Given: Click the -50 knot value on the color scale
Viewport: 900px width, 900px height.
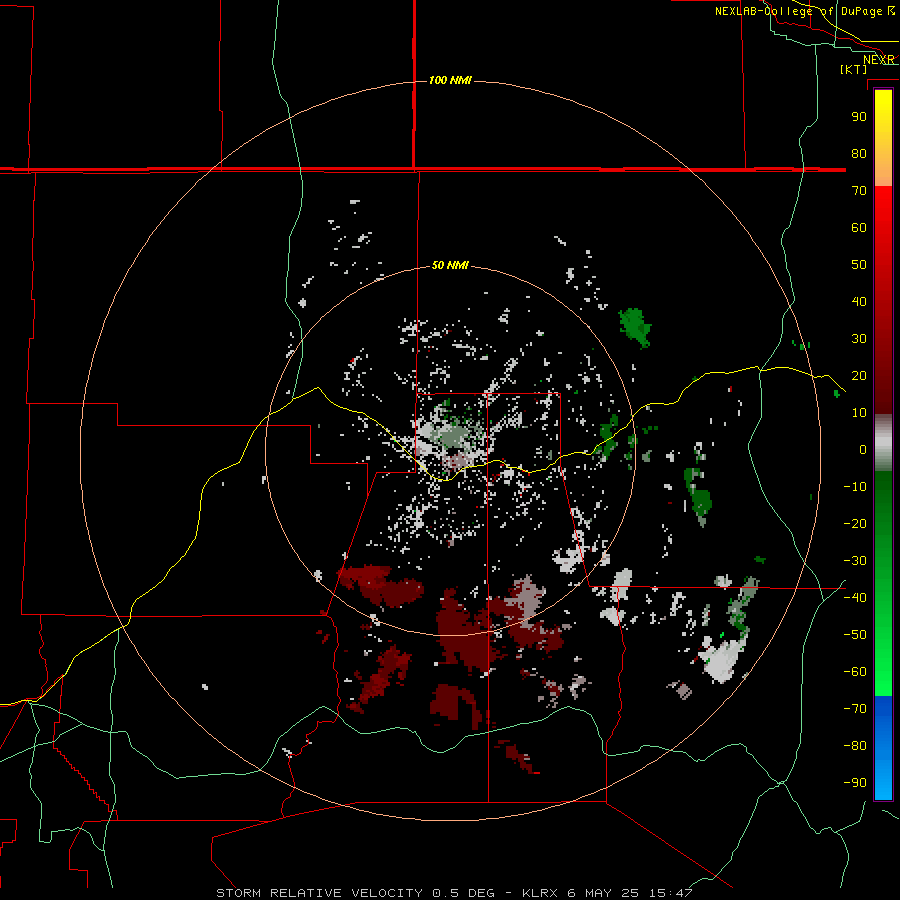Looking at the screenshot, I should click(x=855, y=634).
